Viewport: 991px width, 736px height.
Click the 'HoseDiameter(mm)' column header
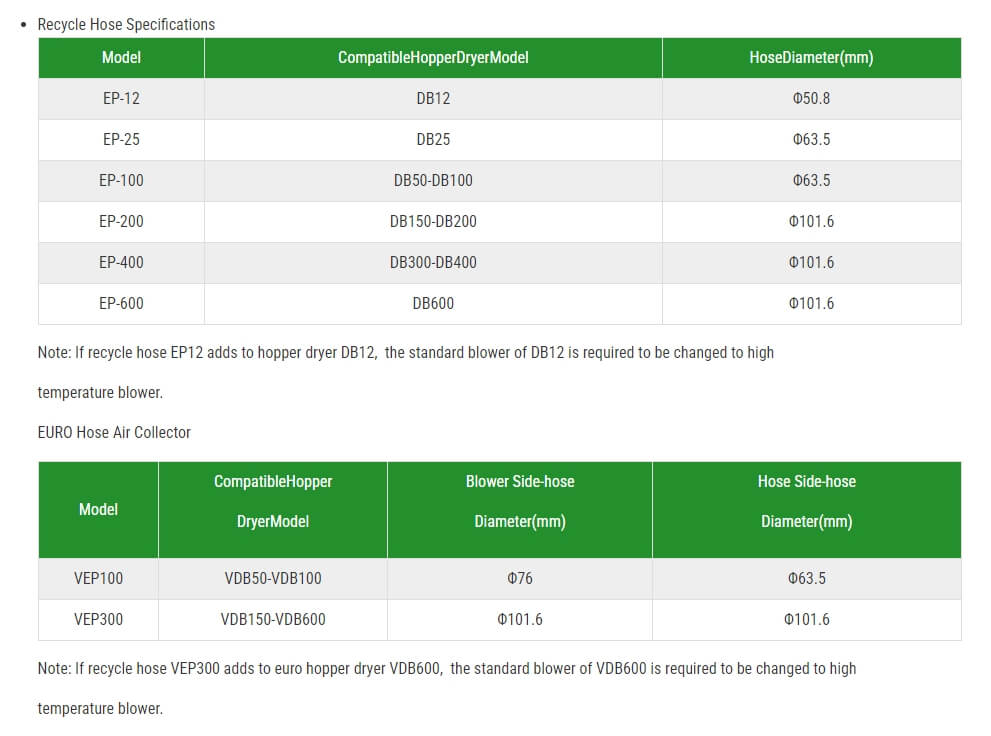(812, 57)
